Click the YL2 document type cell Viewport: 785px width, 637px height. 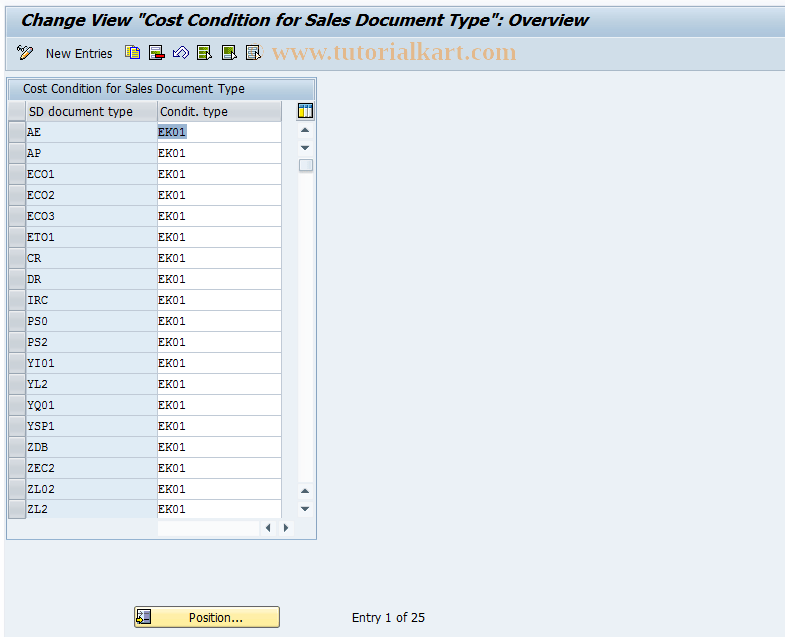coord(91,385)
